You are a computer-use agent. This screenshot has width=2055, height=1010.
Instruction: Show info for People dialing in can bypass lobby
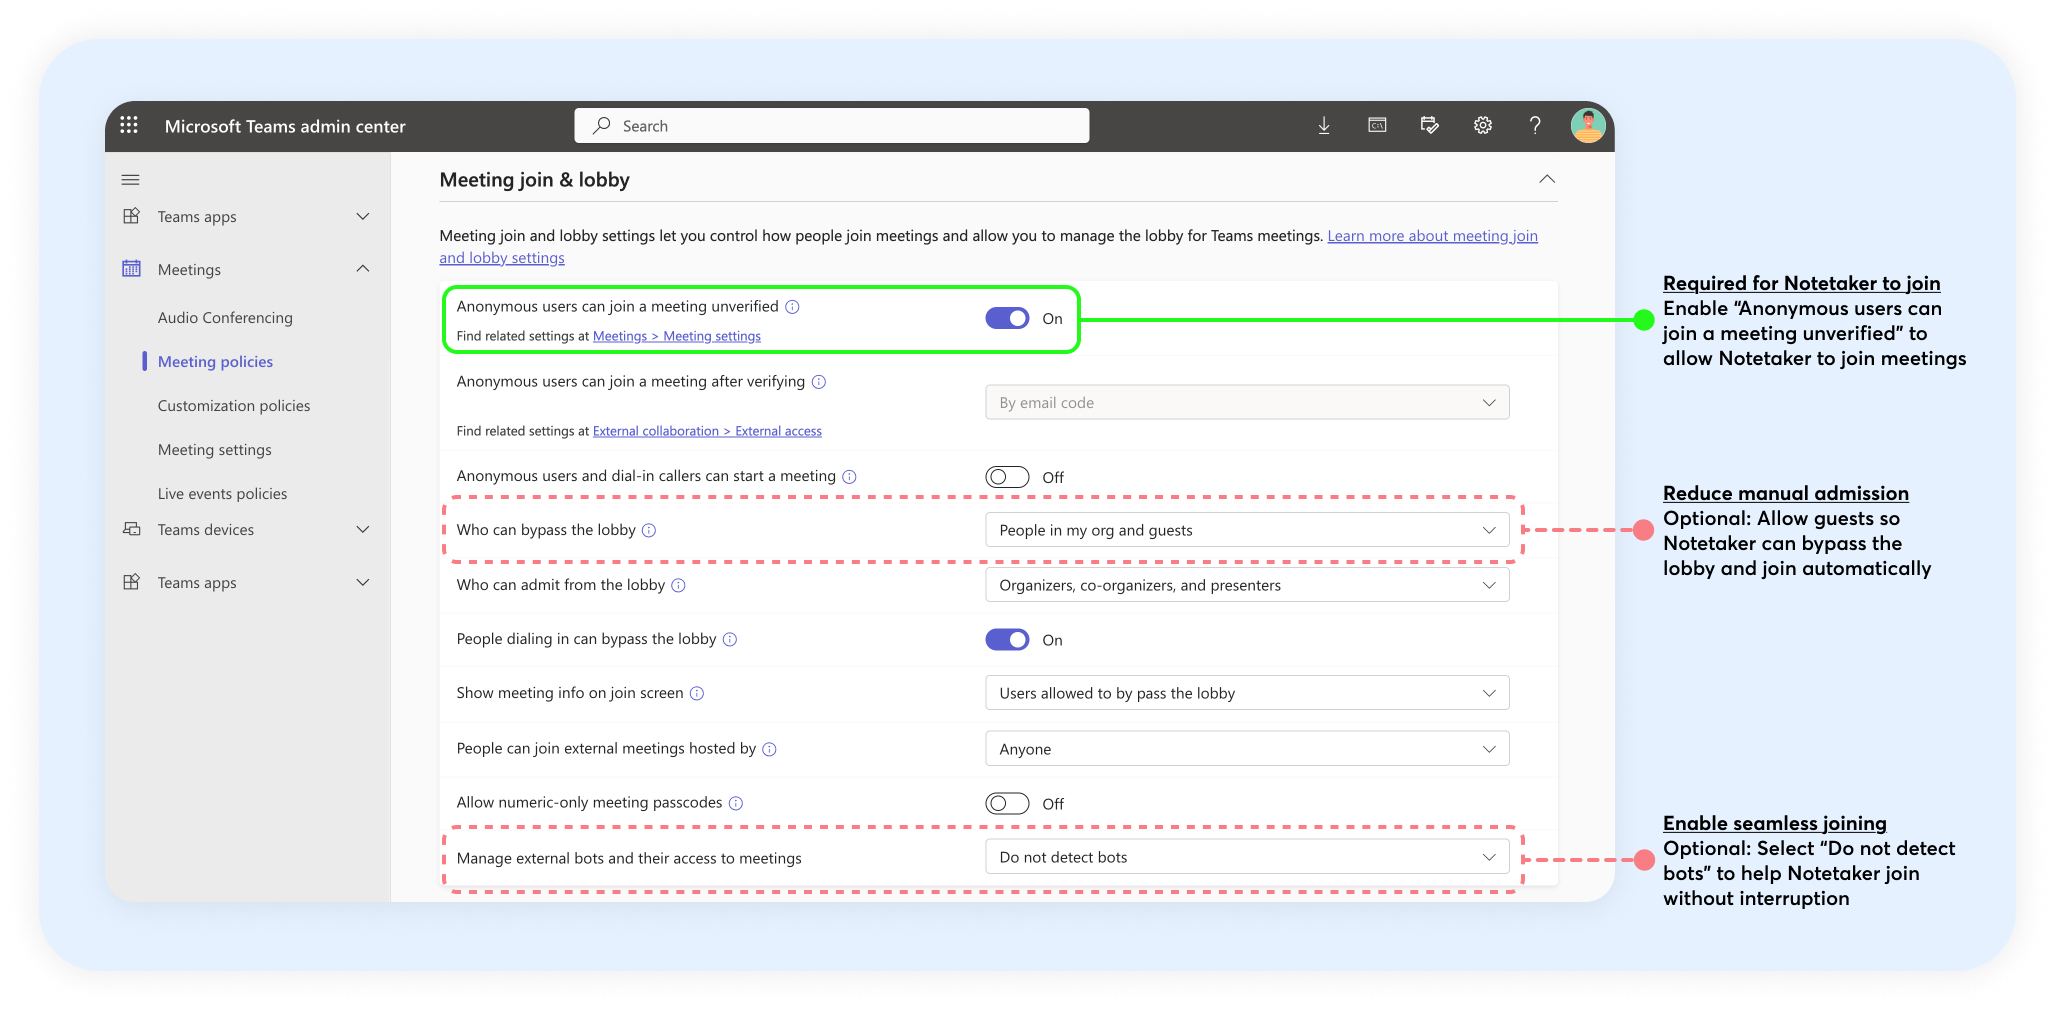click(730, 639)
